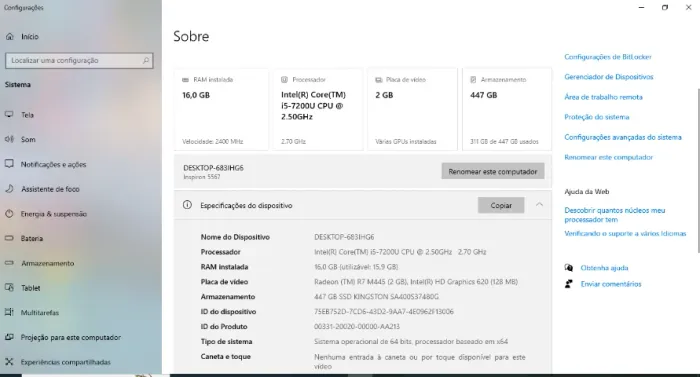Viewport: 700px width, 377px height.
Task: Click the Obtenha ajuda chat icon
Action: pyautogui.click(x=569, y=268)
